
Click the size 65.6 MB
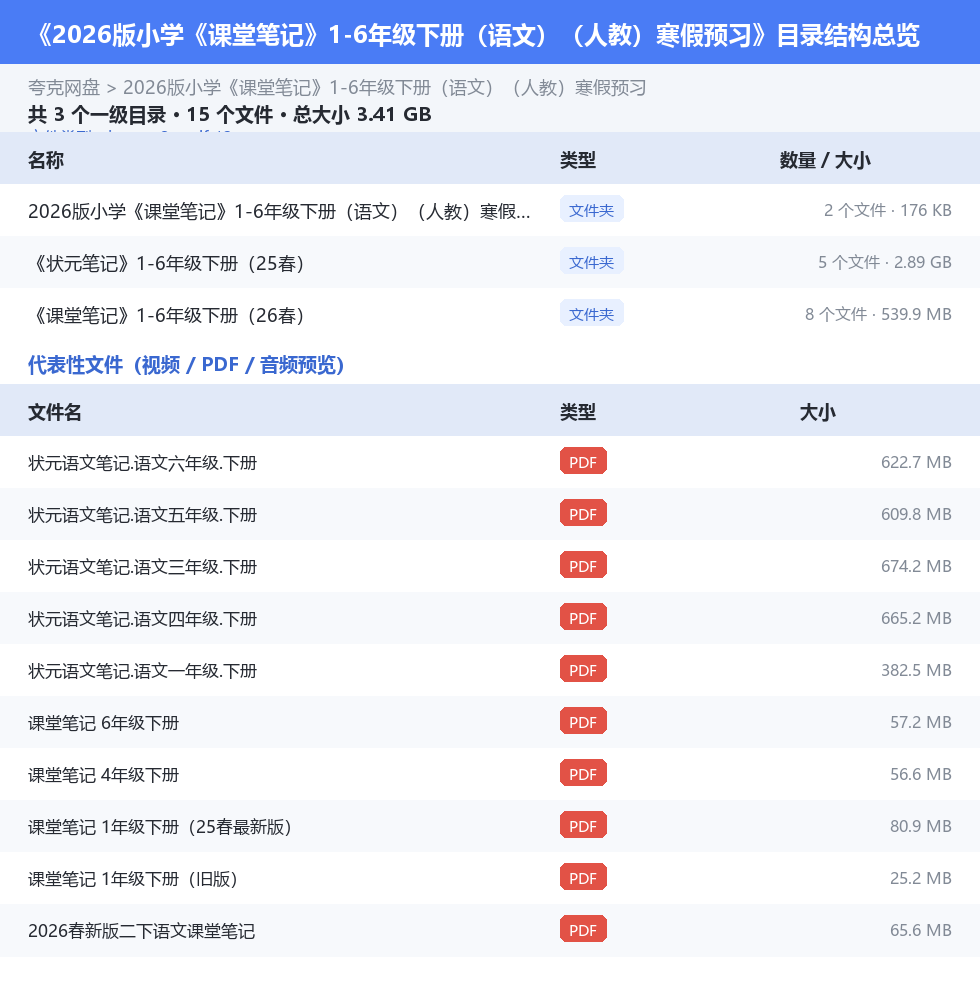pyautogui.click(x=920, y=930)
